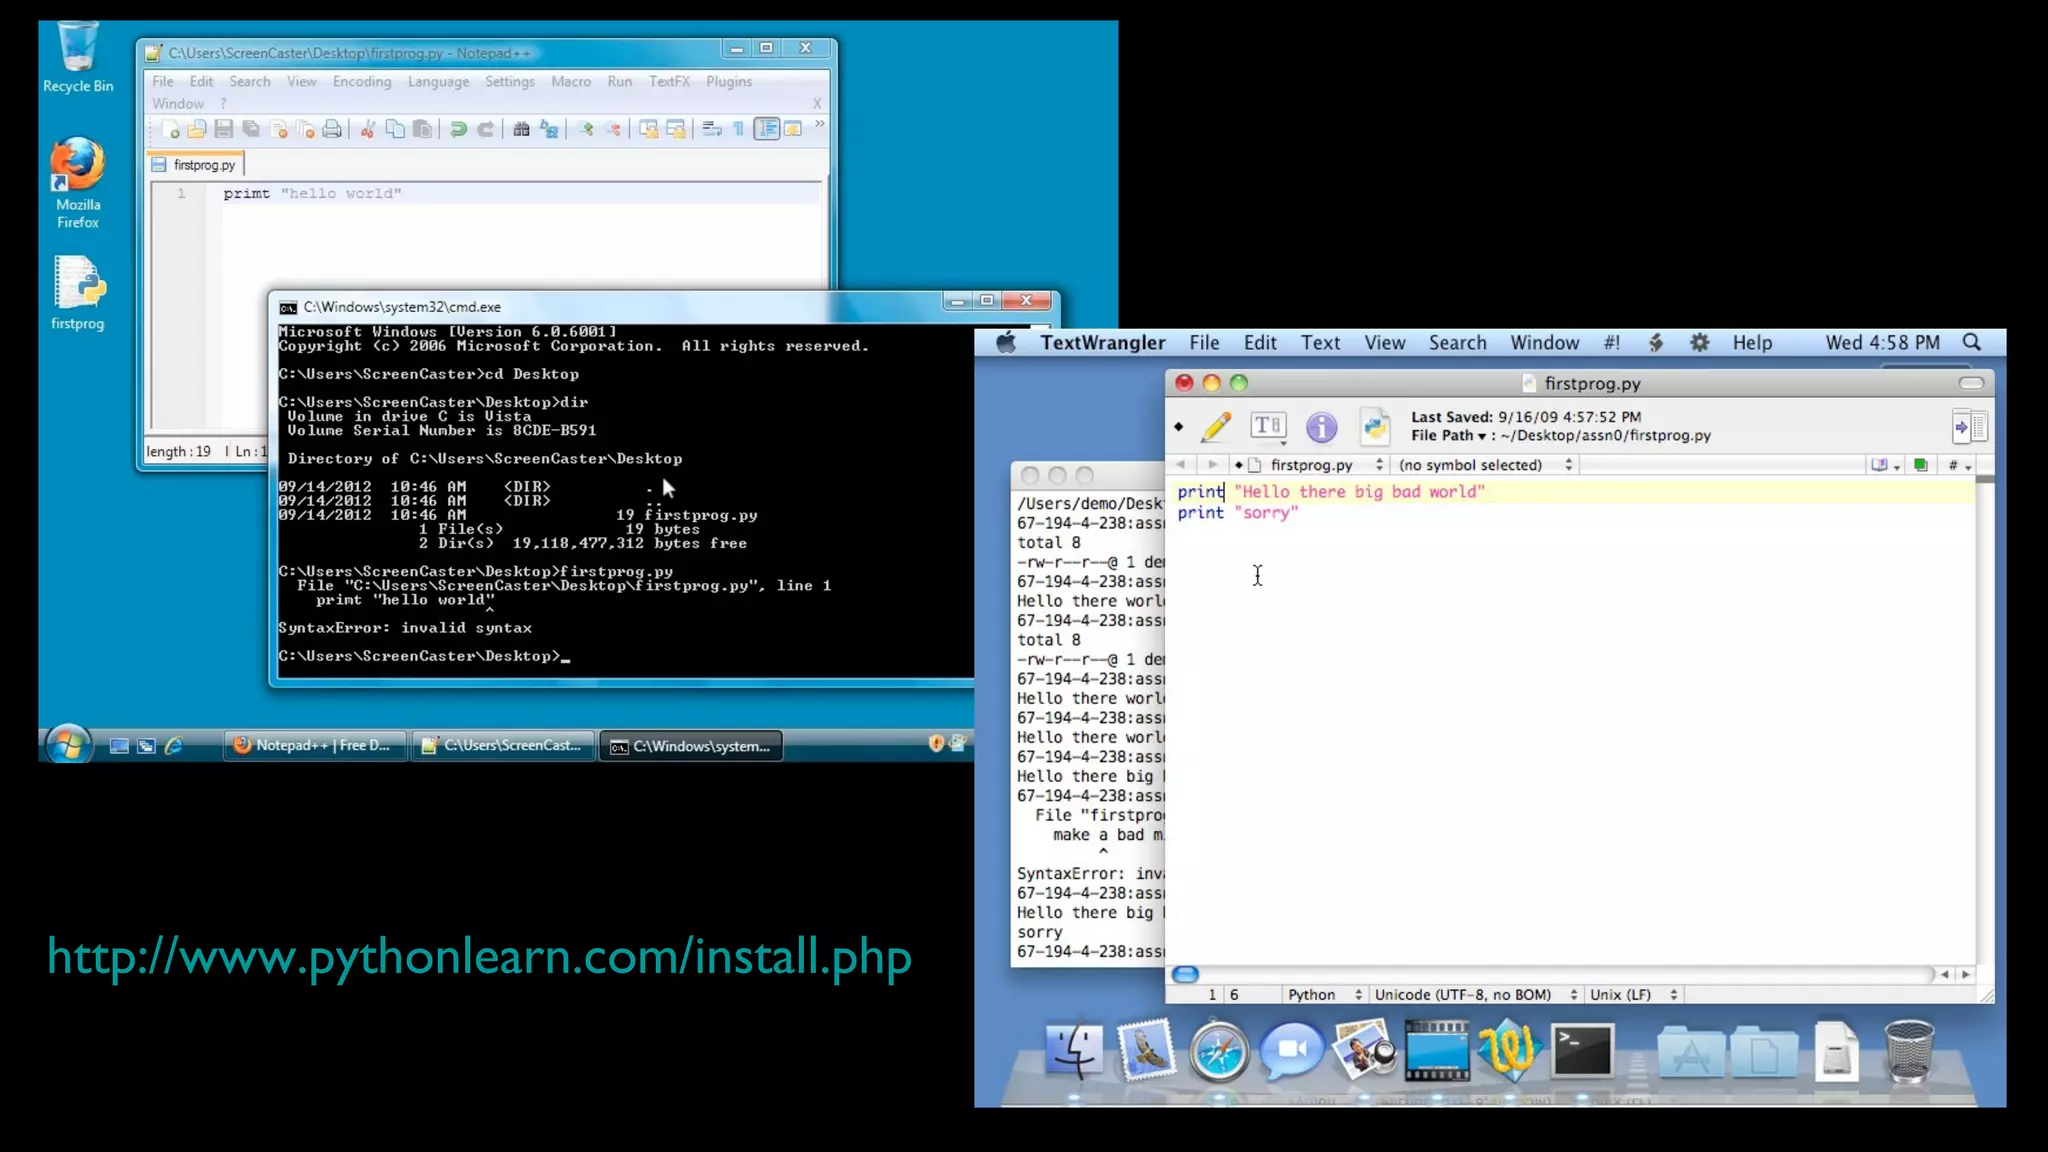This screenshot has width=2048, height=1152.
Task: Click the 'C:\Windows\system...' taskbar button
Action: (691, 746)
